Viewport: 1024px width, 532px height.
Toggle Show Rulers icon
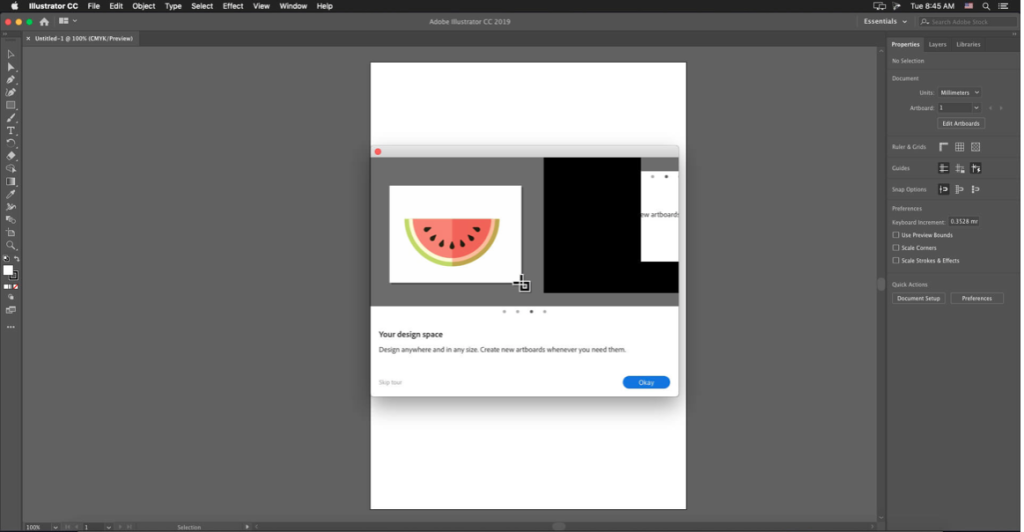point(943,147)
